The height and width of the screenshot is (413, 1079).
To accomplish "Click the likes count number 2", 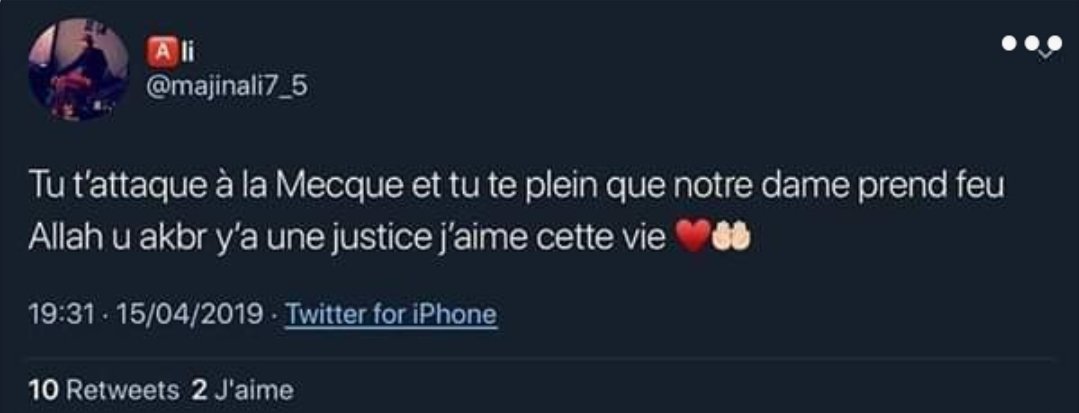I will [x=199, y=391].
